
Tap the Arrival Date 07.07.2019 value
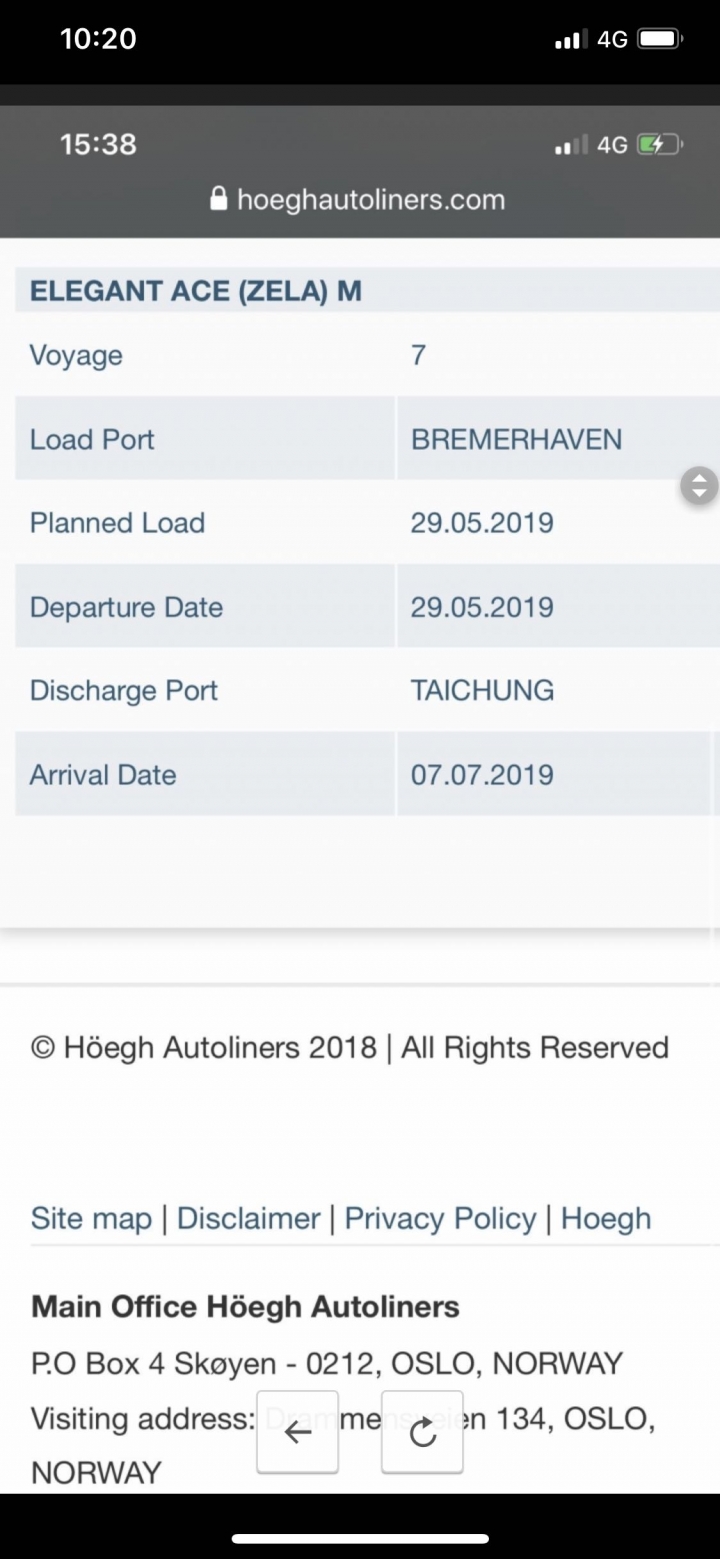[x=482, y=774]
